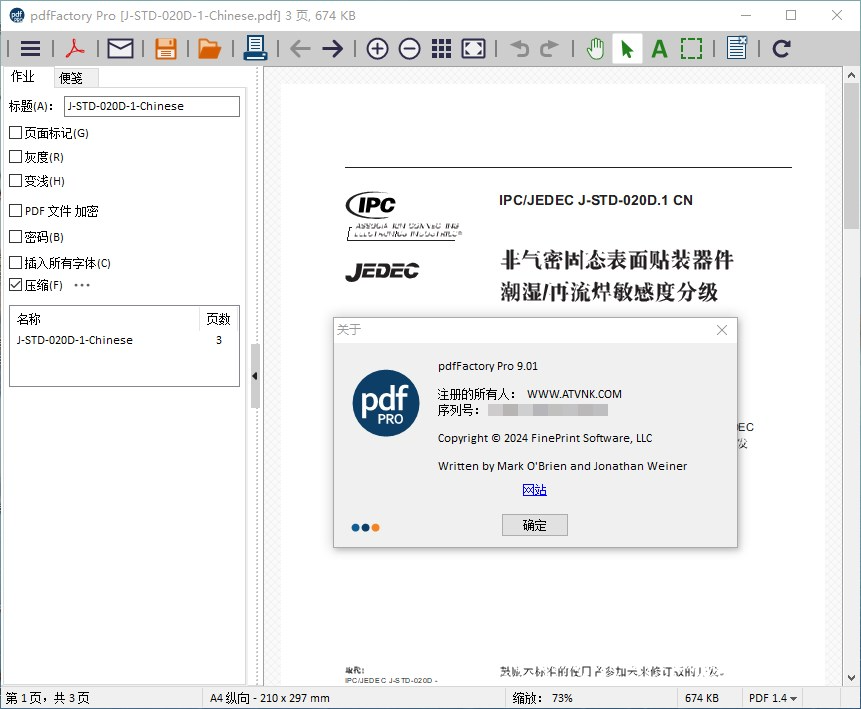Click the notes page icon in toolbar
This screenshot has width=861, height=709.
(737, 48)
